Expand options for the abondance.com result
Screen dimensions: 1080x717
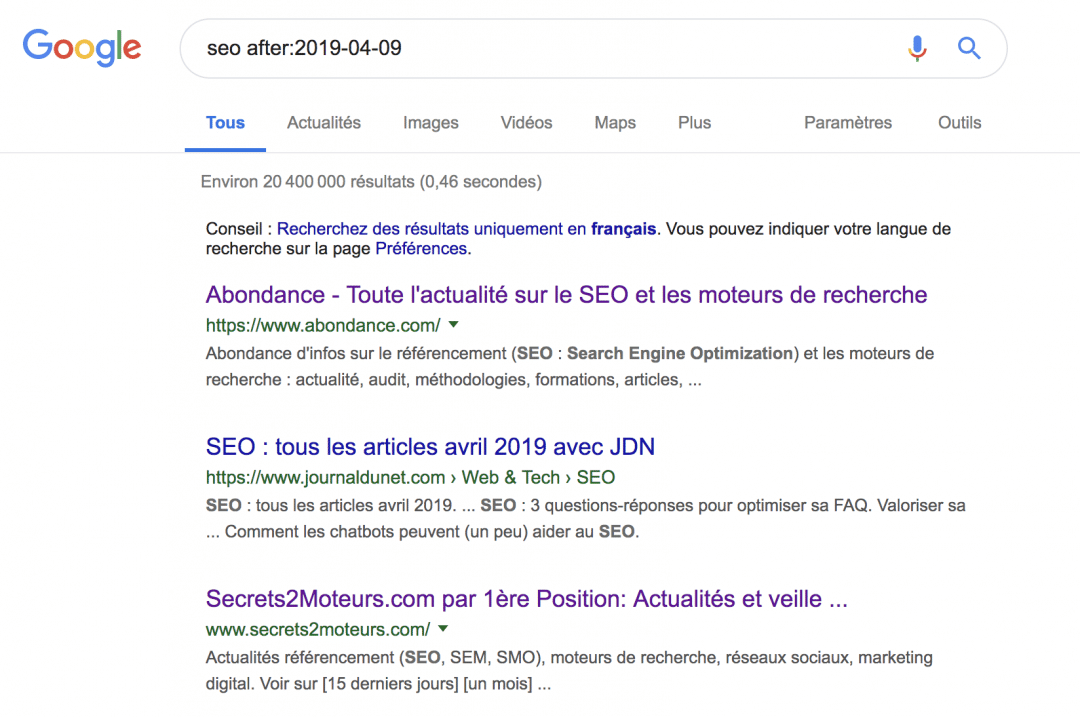click(x=453, y=324)
